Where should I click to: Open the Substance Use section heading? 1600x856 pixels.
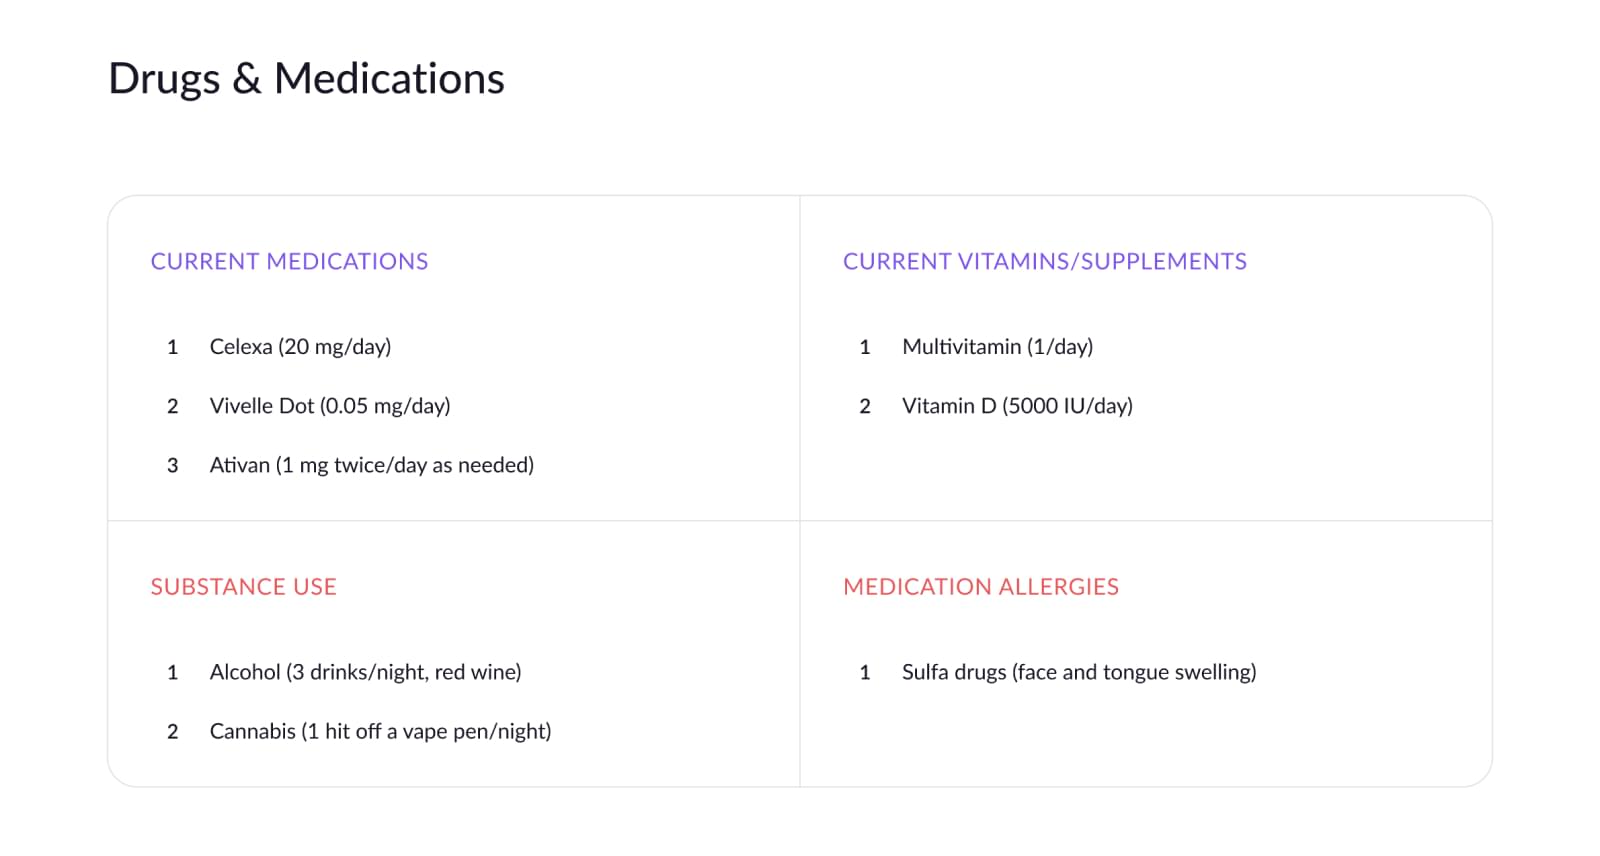click(x=244, y=587)
